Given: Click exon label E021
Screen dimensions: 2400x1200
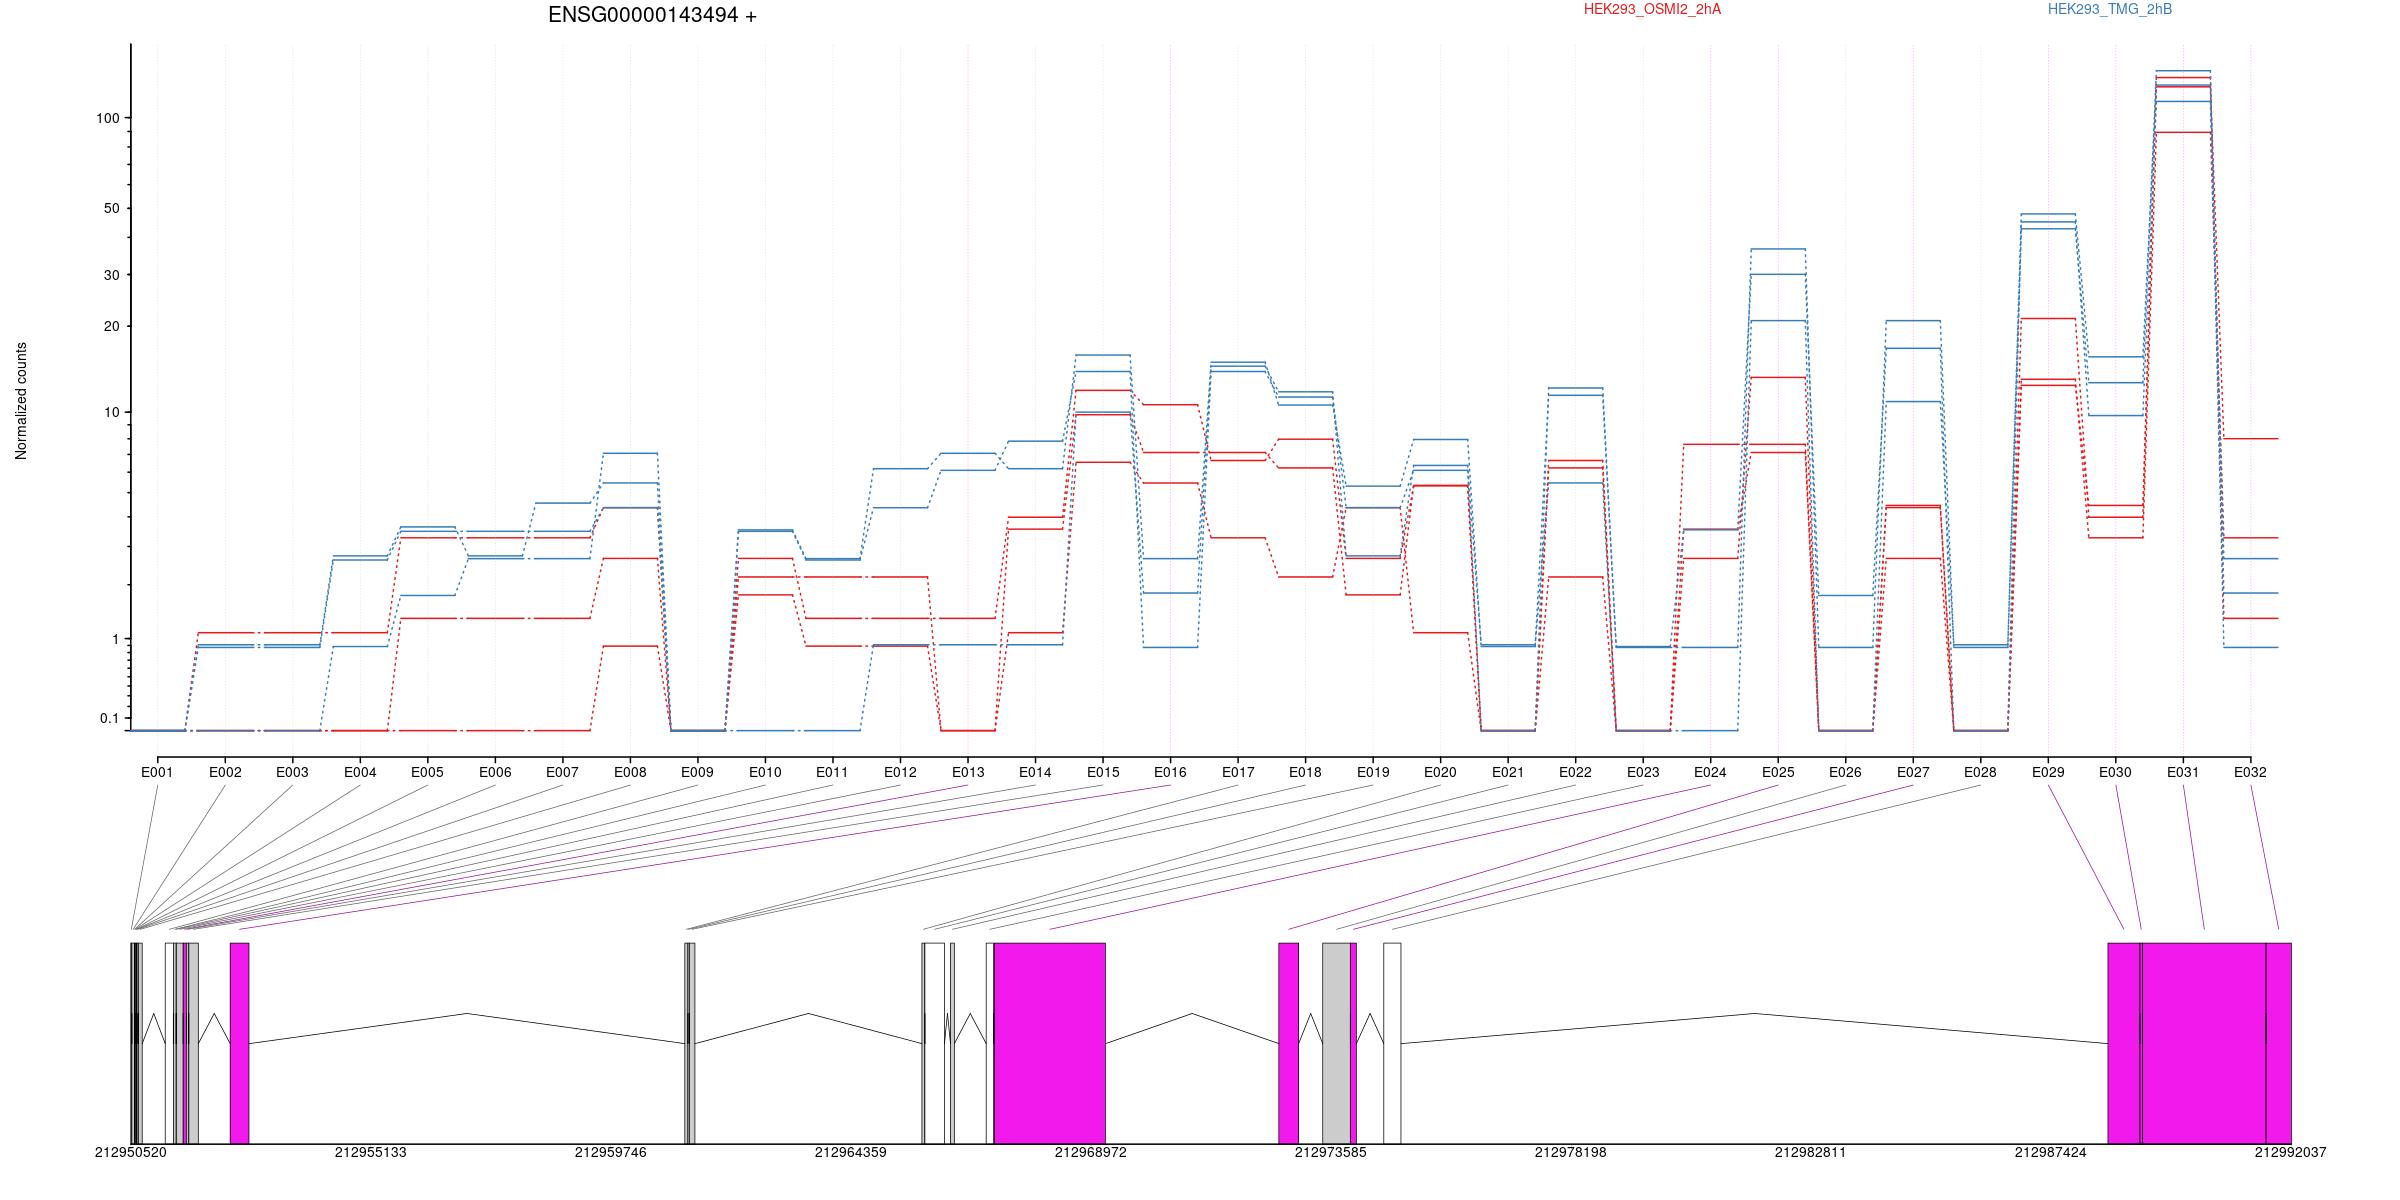Looking at the screenshot, I should tap(1508, 772).
